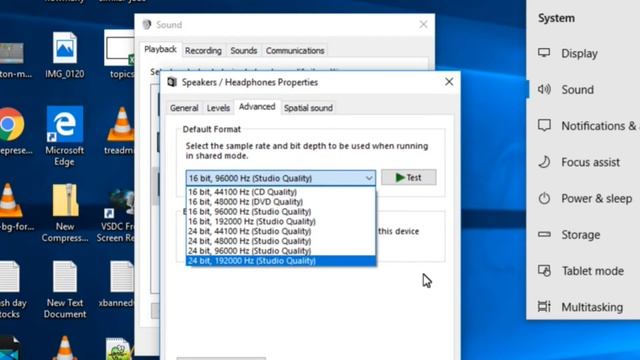Open the IMG_0120 image file icon
Viewport: 640px width, 360px height.
(x=65, y=48)
